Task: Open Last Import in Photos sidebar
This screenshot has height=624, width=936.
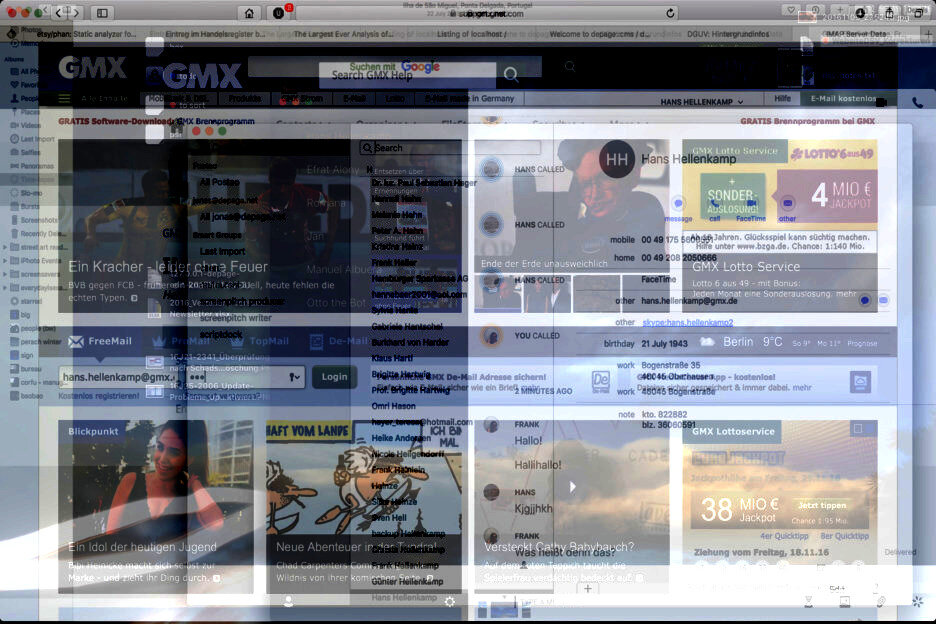Action: (x=33, y=139)
